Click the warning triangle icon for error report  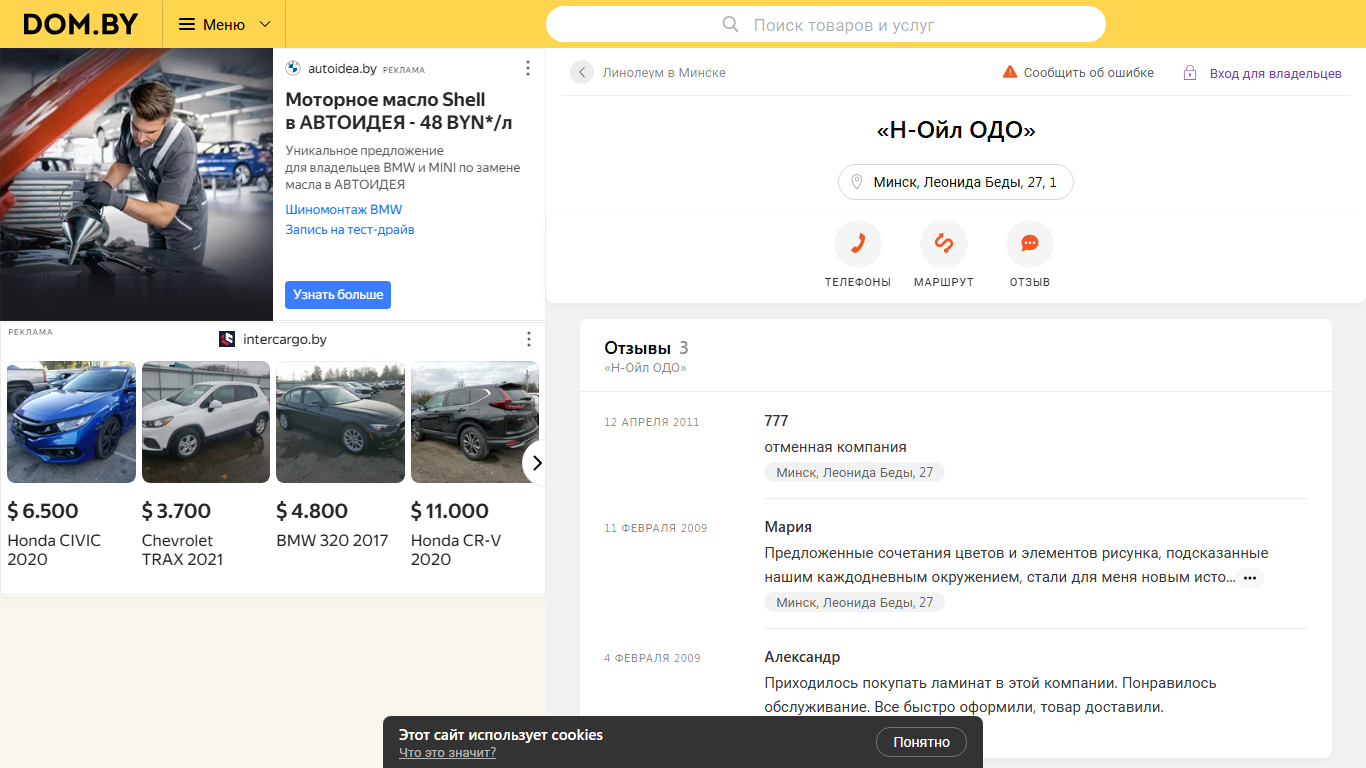coord(1010,72)
